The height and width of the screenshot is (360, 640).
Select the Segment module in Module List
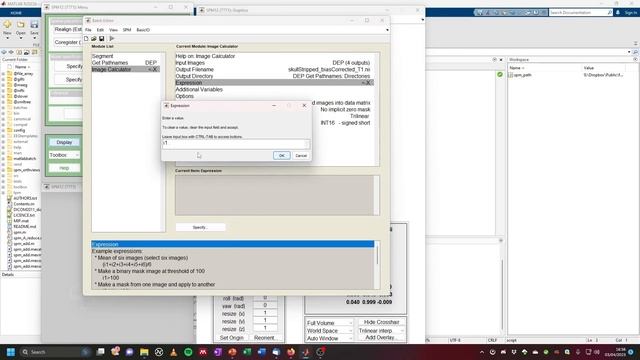[125, 56]
